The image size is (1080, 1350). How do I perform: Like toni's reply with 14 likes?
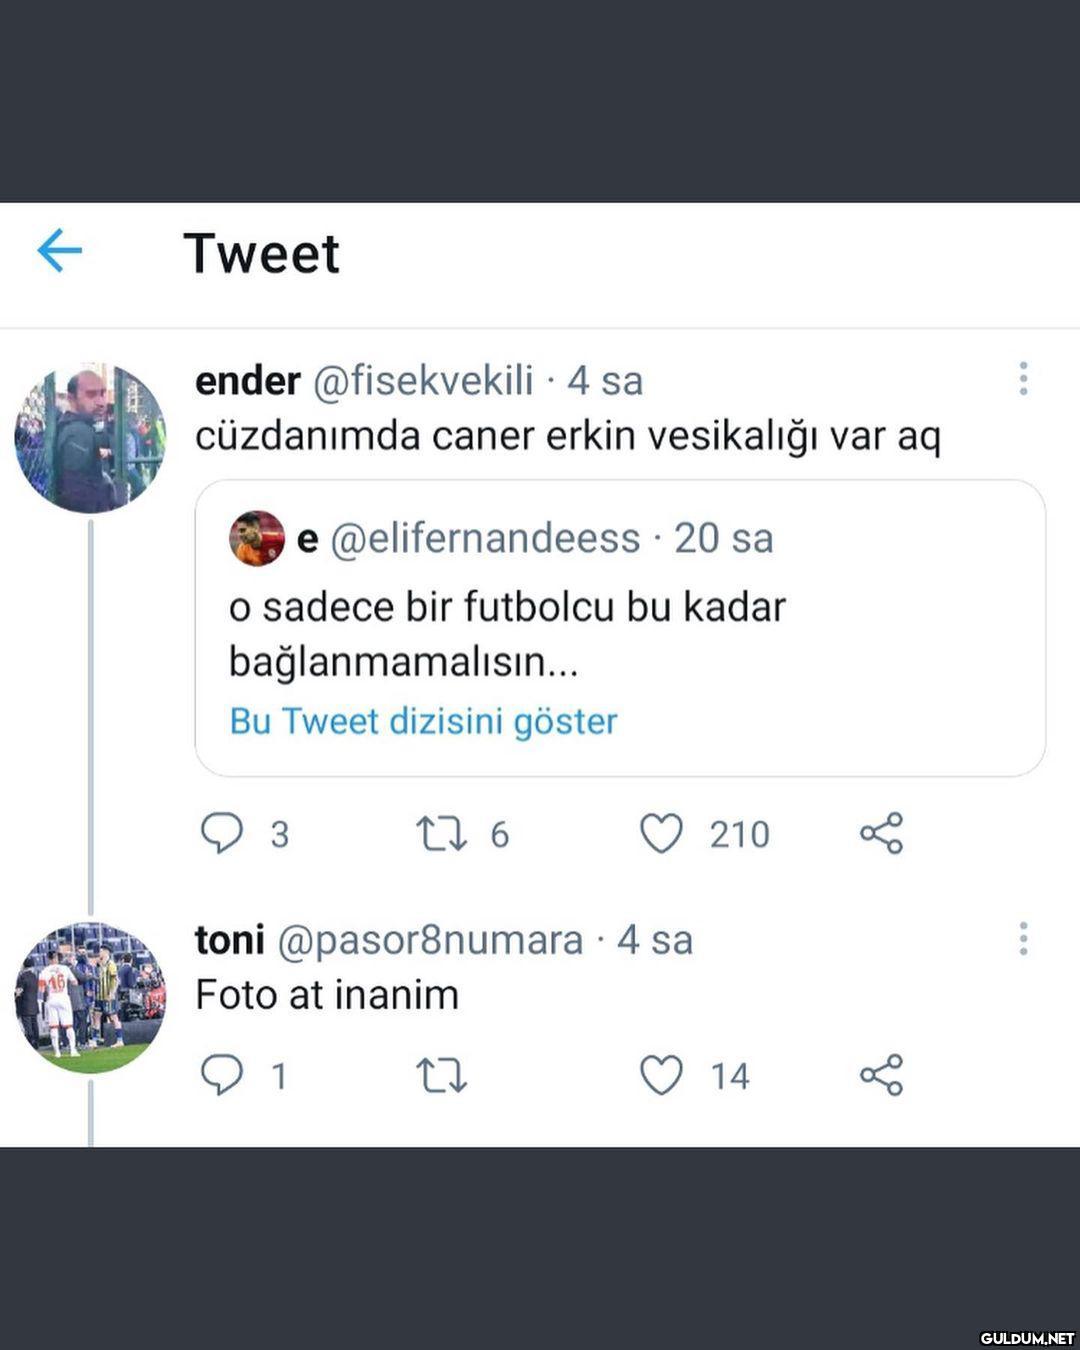[661, 1075]
